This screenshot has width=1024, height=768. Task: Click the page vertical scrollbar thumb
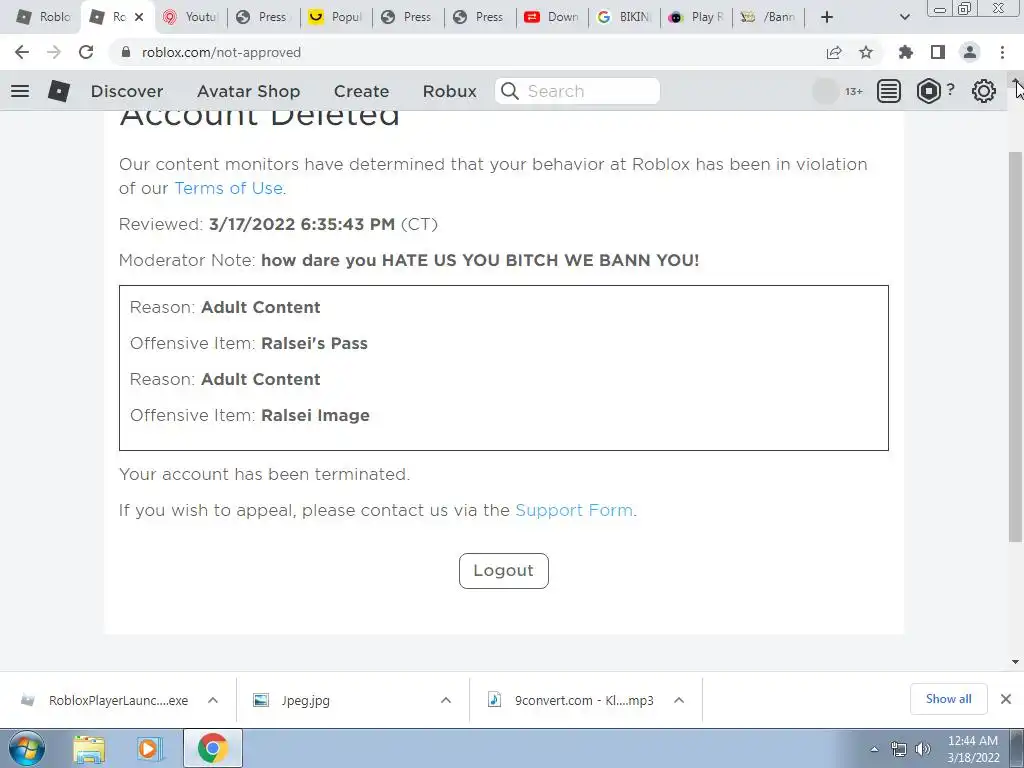(1016, 346)
